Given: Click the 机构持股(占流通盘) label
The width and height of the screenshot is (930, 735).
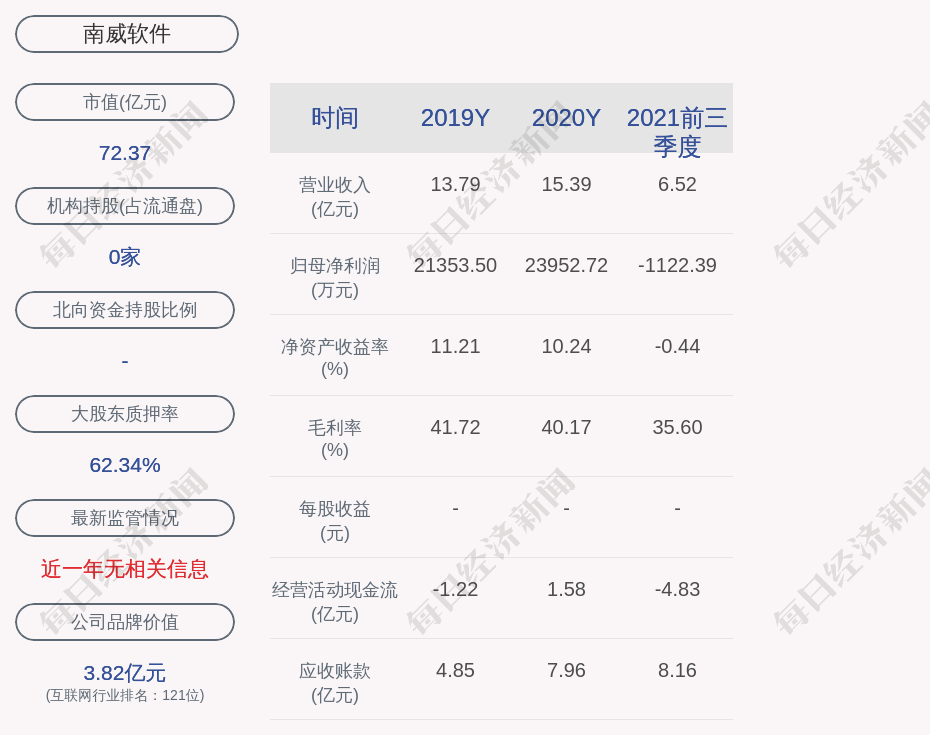Looking at the screenshot, I should click(x=125, y=206).
